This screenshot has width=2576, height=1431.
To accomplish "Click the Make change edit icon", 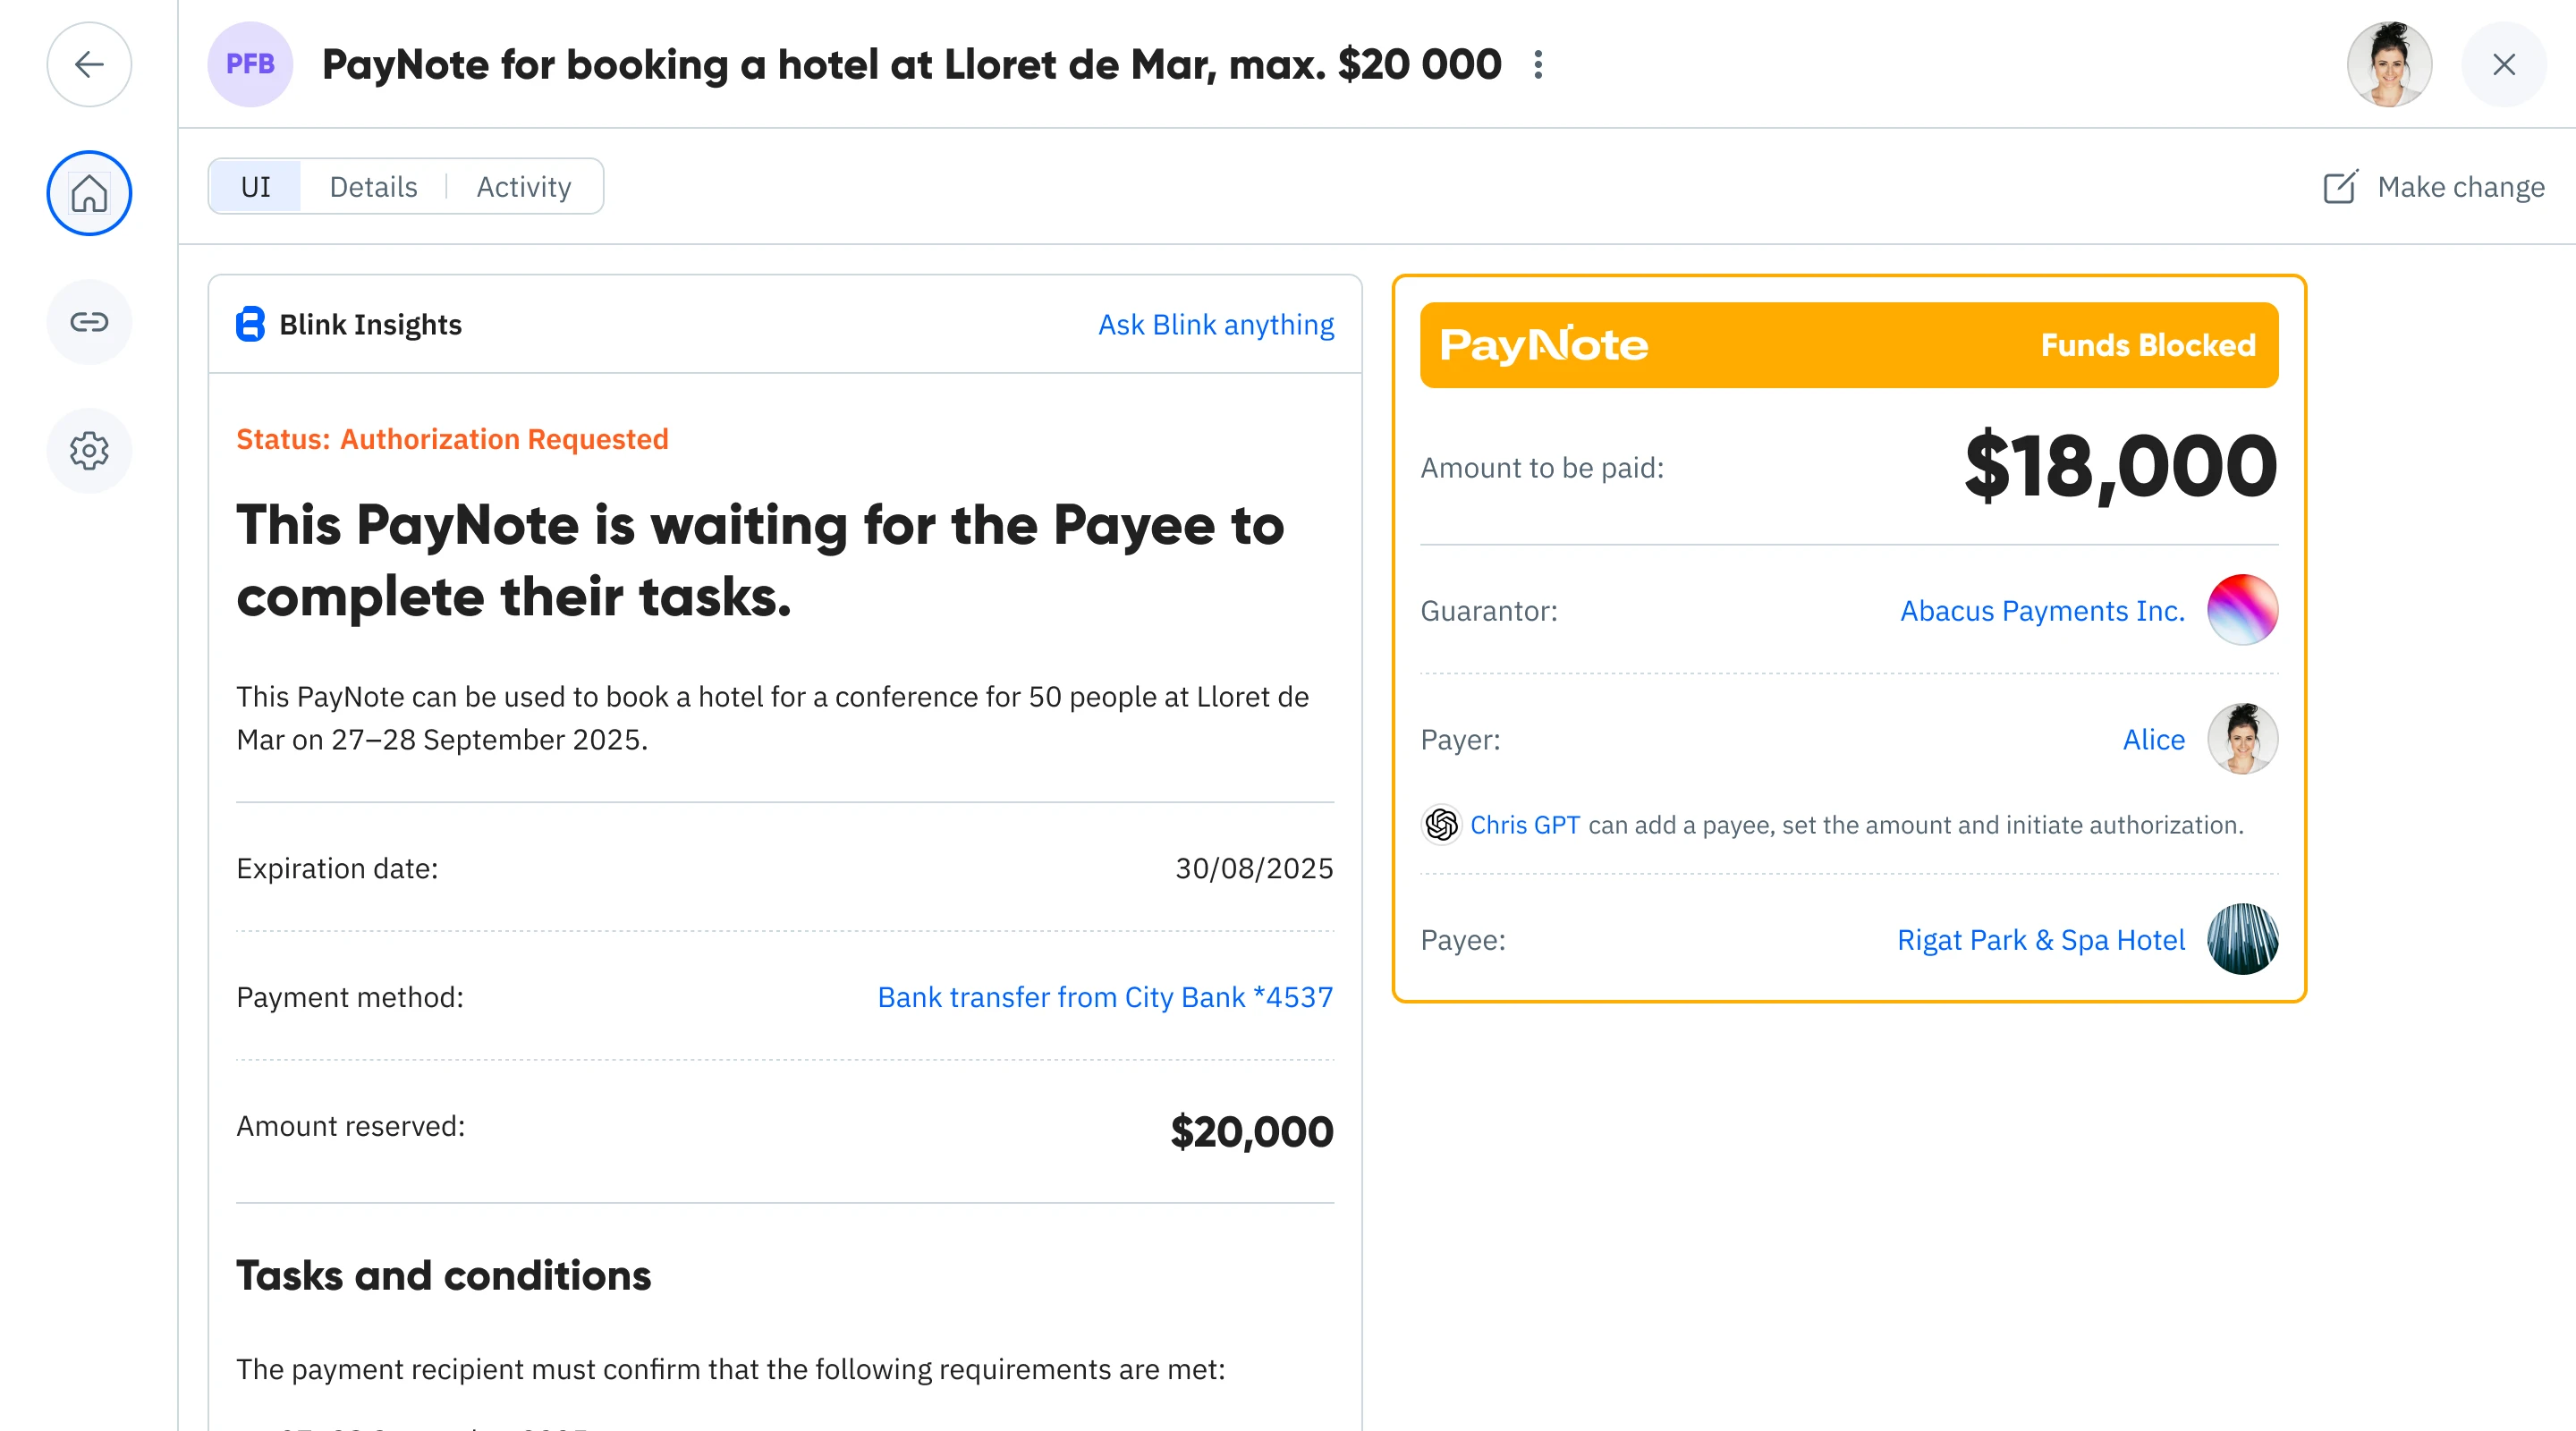I will pyautogui.click(x=2340, y=187).
